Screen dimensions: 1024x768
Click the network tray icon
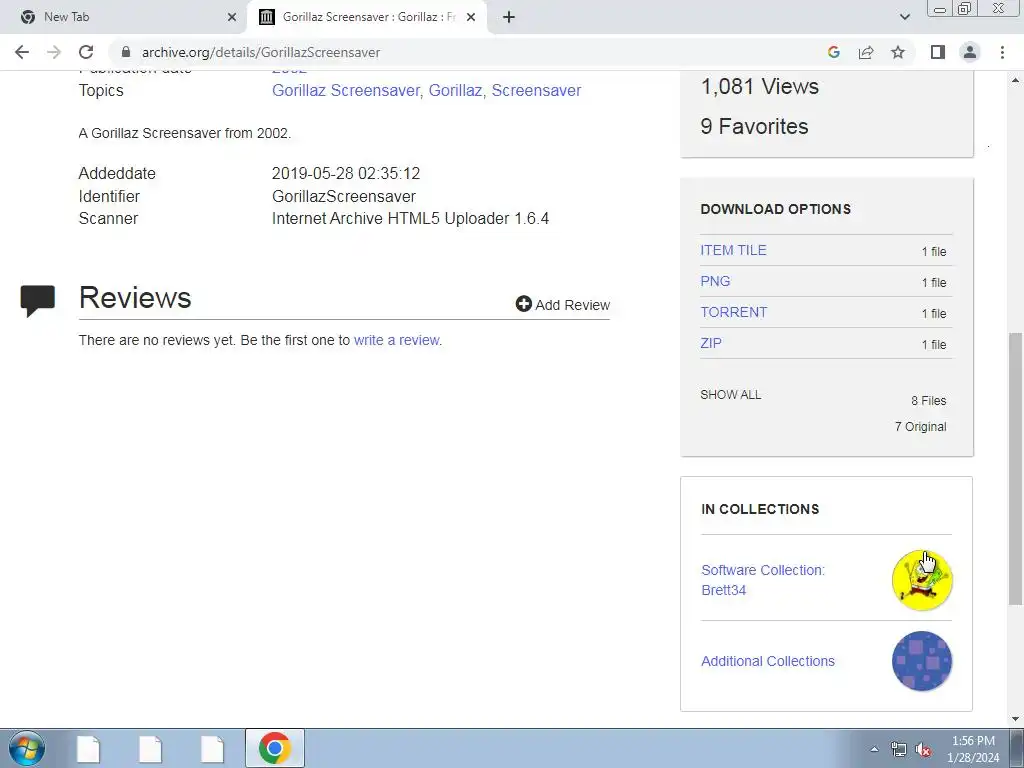click(x=899, y=750)
